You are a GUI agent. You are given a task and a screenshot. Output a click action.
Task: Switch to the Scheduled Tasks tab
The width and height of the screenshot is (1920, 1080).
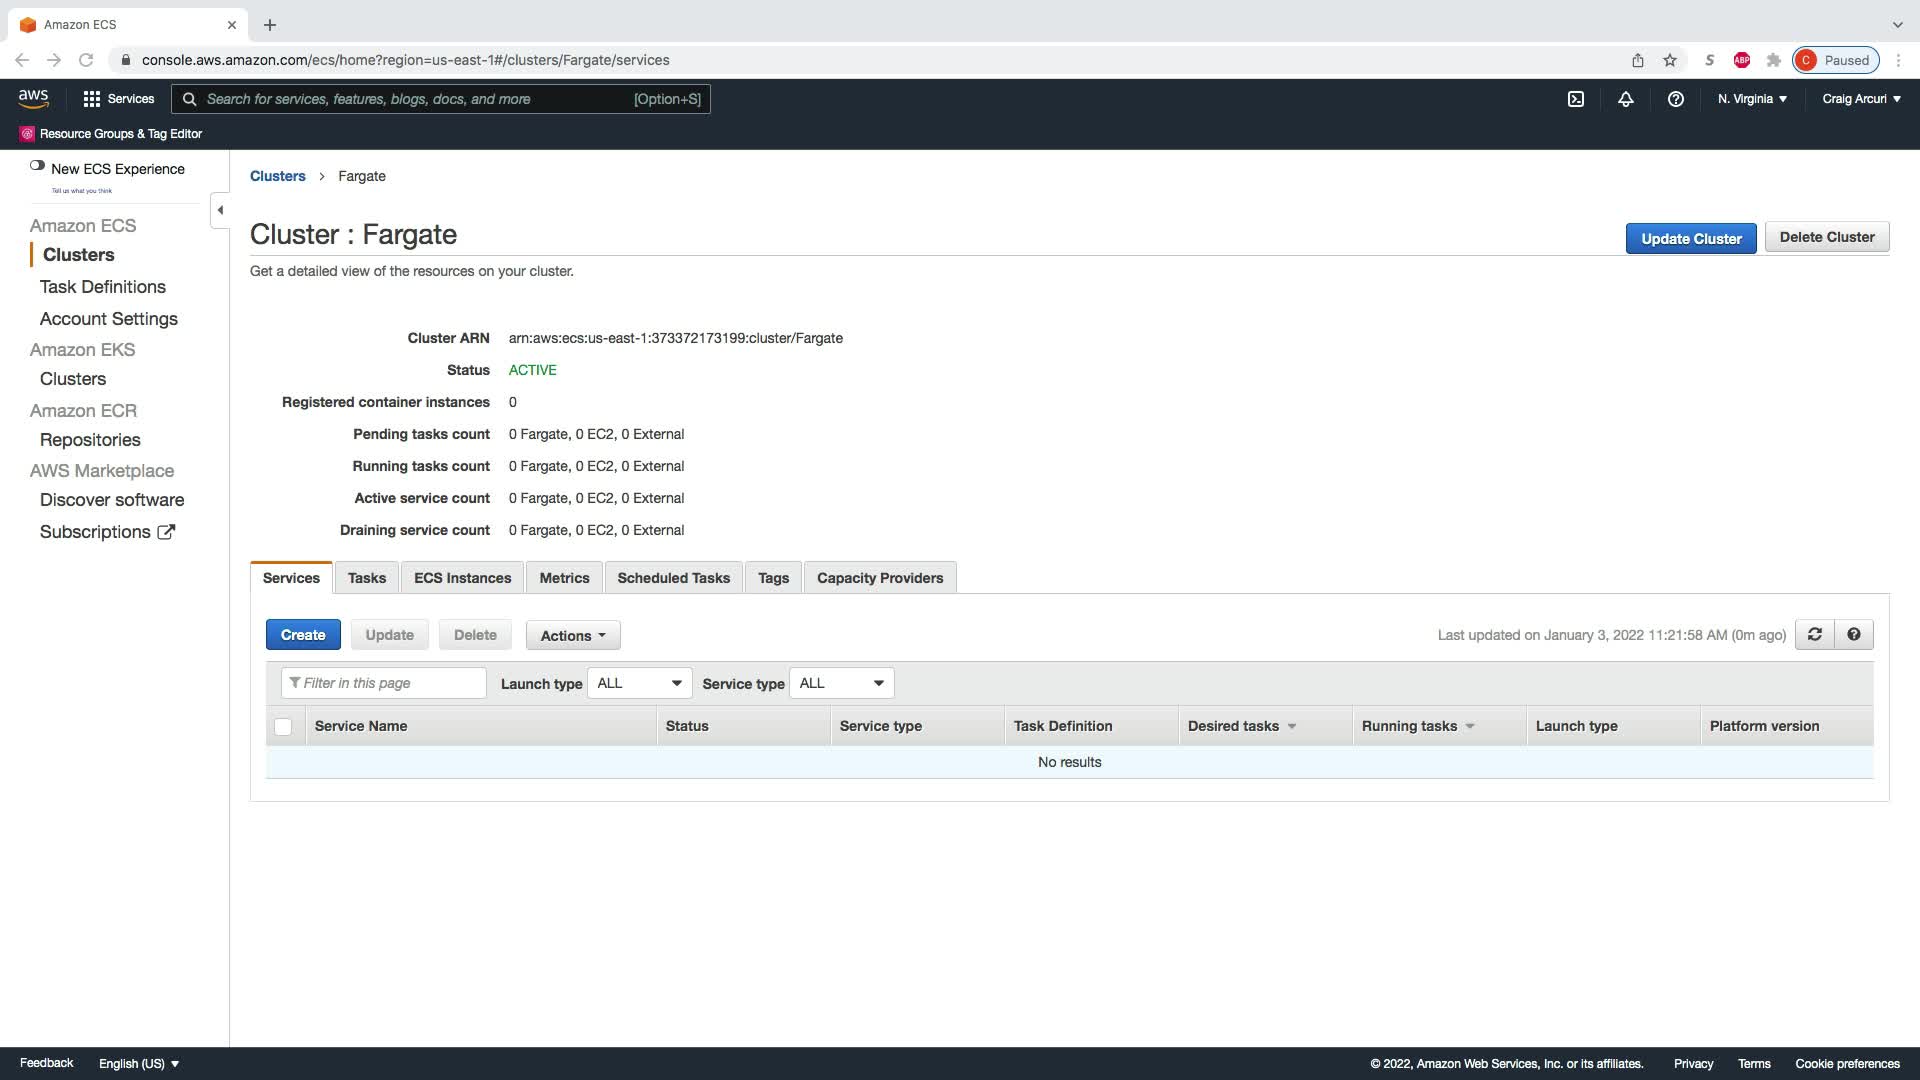pyautogui.click(x=673, y=578)
